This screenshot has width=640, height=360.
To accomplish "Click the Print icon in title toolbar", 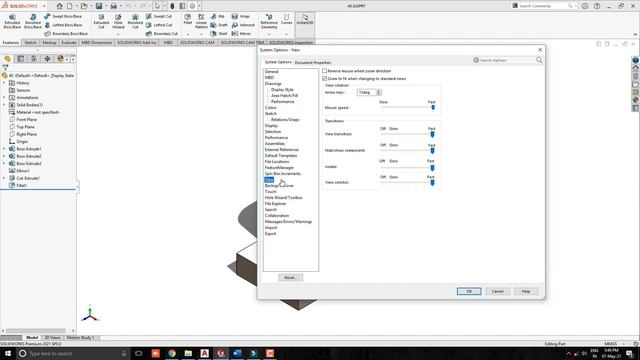I will (x=113, y=6).
